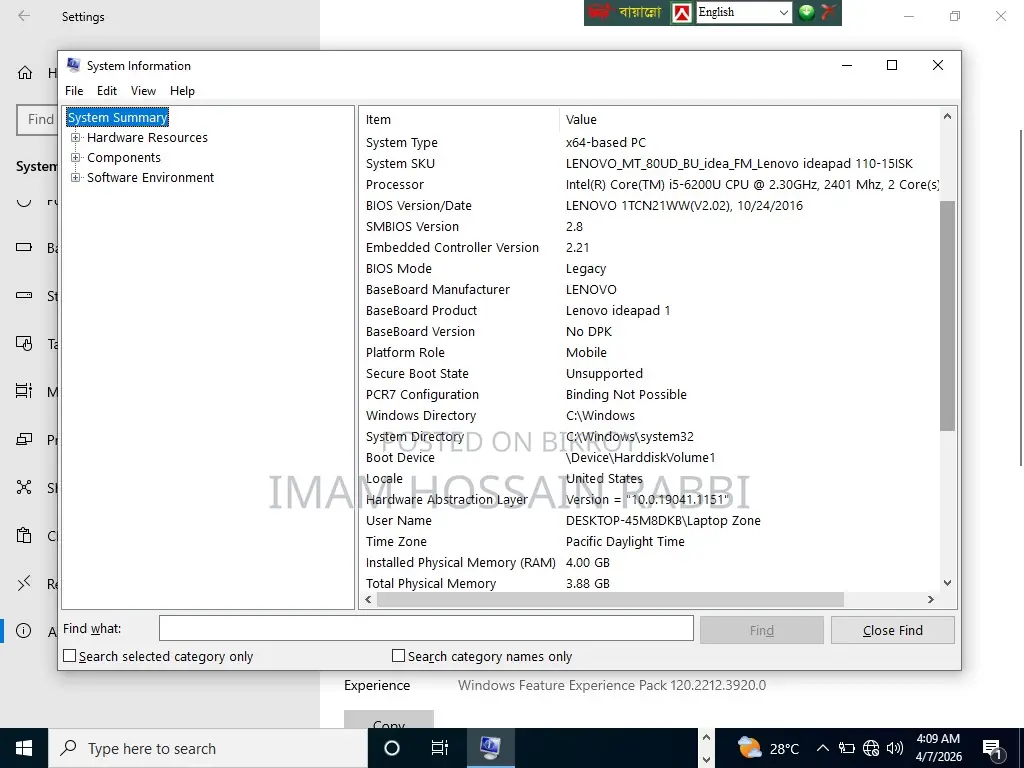
Task: Open the Storage icon in Settings sidebar
Action: tap(24, 295)
